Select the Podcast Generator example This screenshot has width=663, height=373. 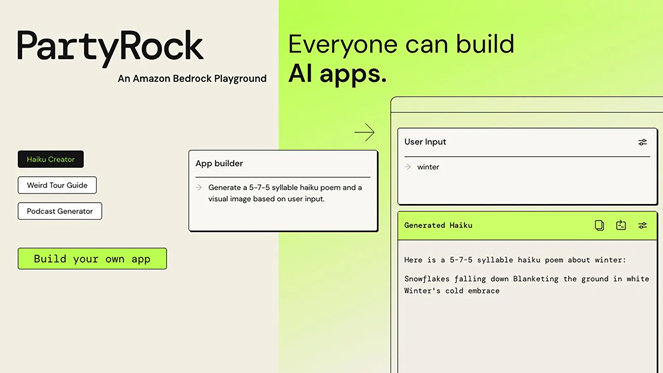[x=60, y=211]
